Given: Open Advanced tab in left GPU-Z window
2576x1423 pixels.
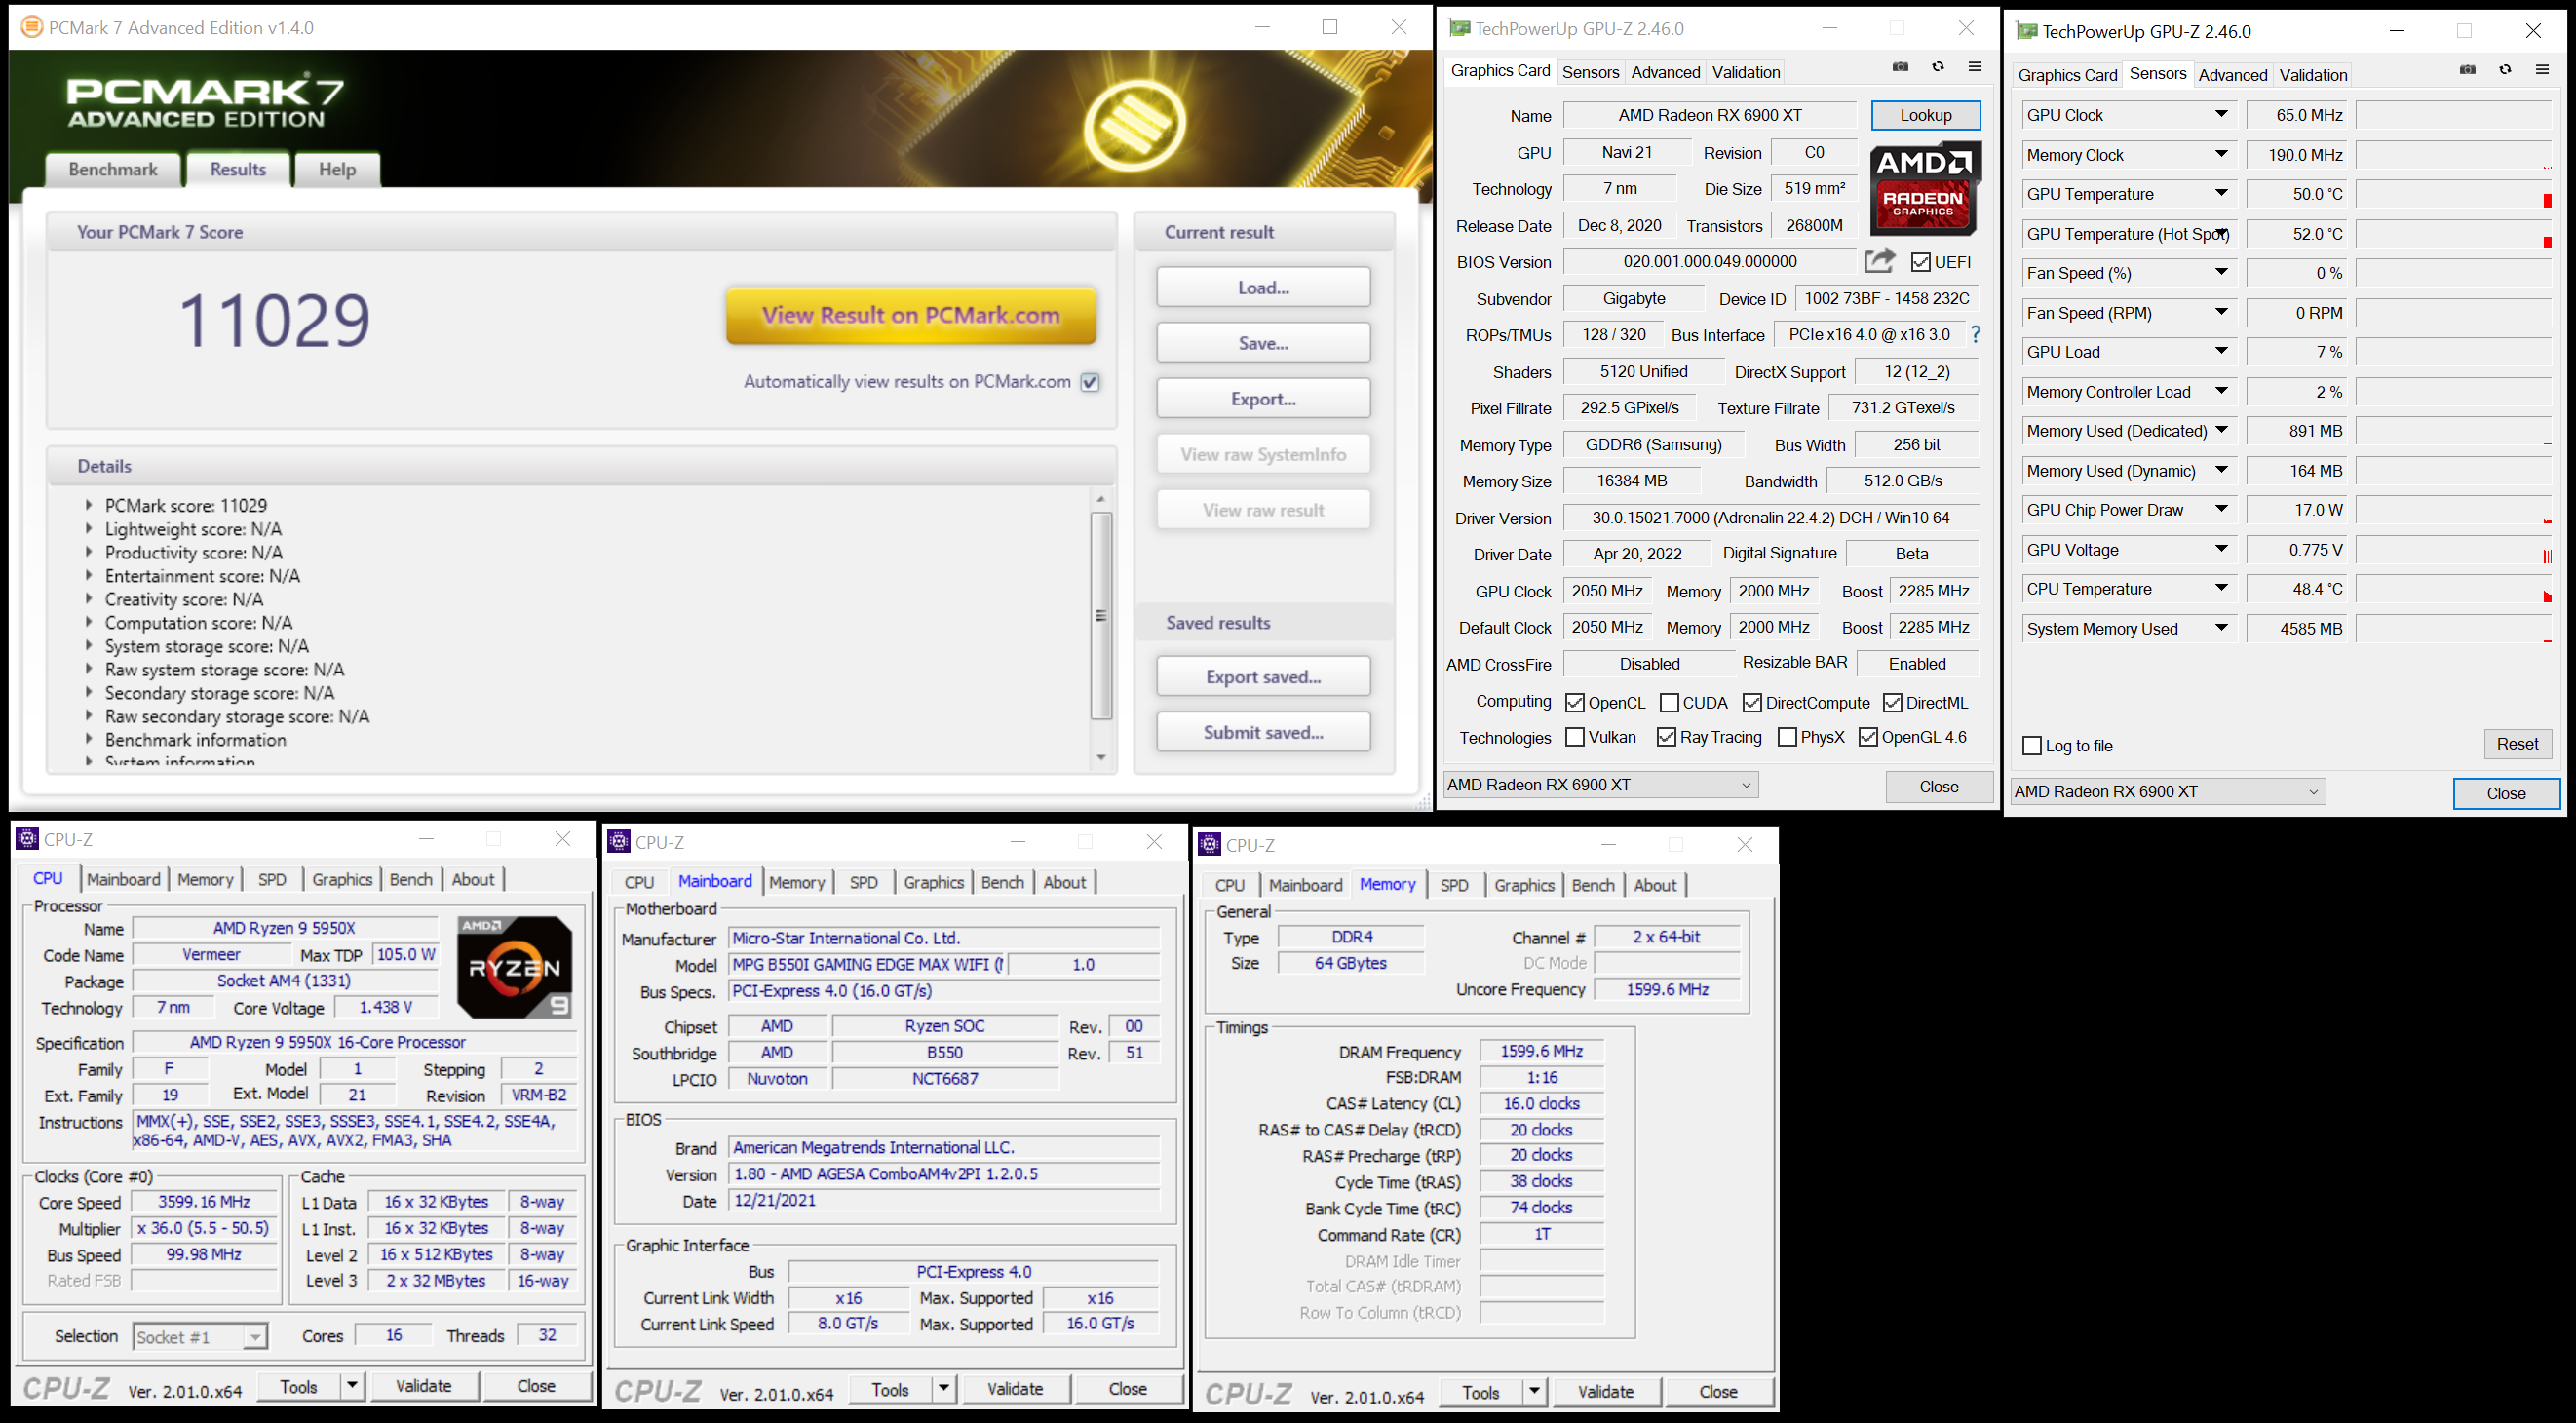Looking at the screenshot, I should point(1665,72).
